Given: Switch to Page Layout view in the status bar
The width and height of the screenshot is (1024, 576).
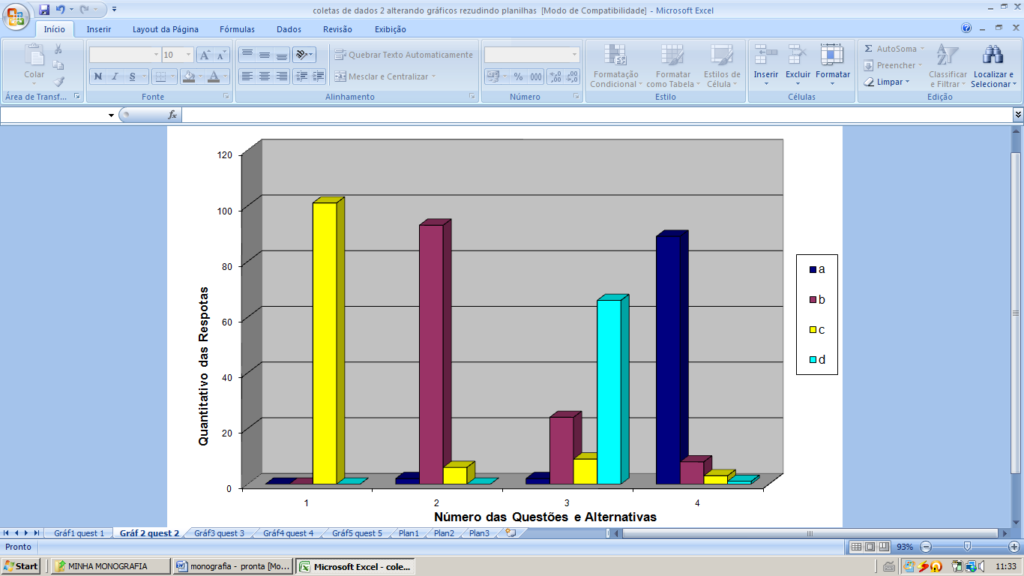Looking at the screenshot, I should tap(871, 547).
